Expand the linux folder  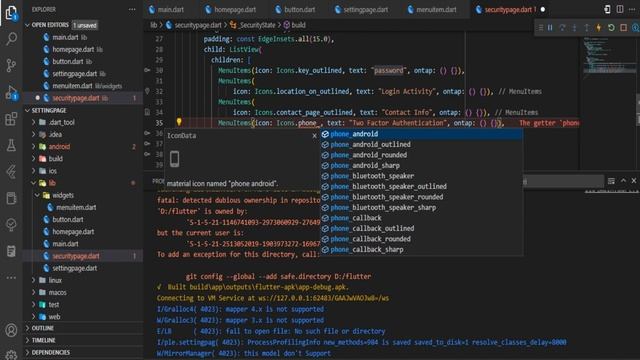coord(34,280)
